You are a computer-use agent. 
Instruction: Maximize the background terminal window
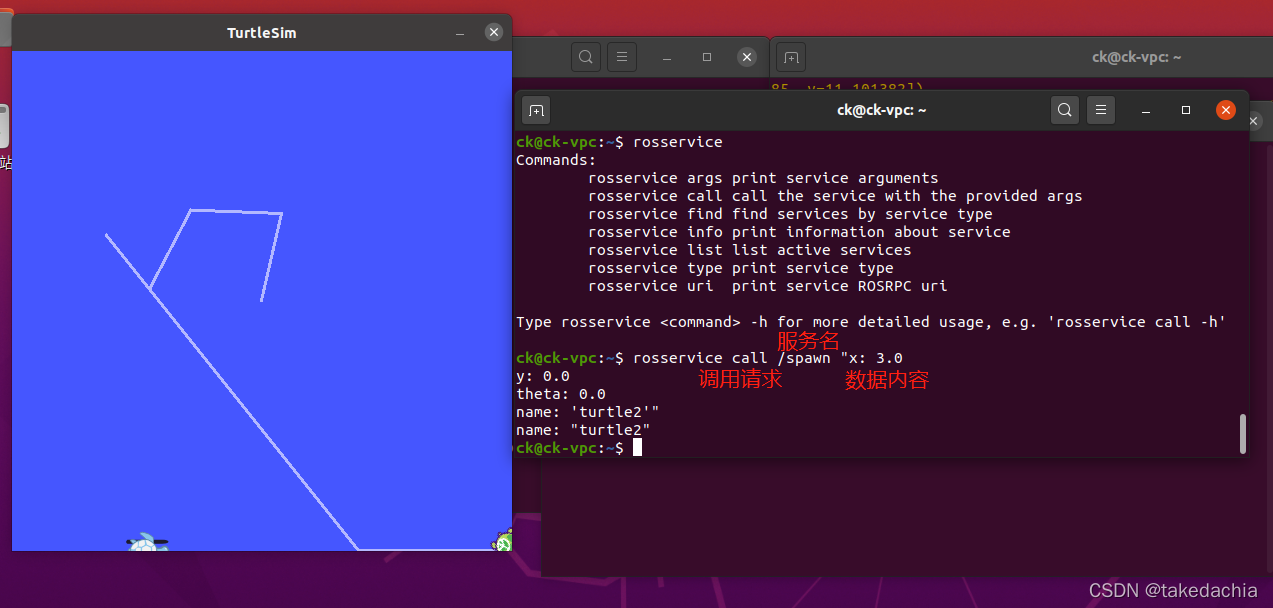pyautogui.click(x=707, y=57)
